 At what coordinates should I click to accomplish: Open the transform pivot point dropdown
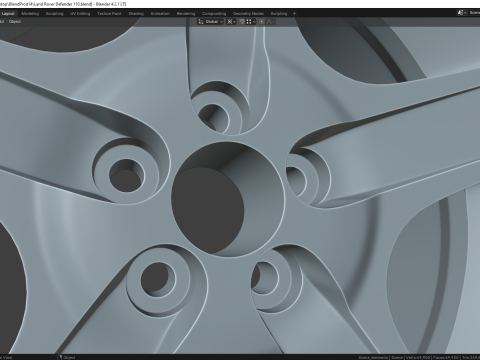[231, 22]
